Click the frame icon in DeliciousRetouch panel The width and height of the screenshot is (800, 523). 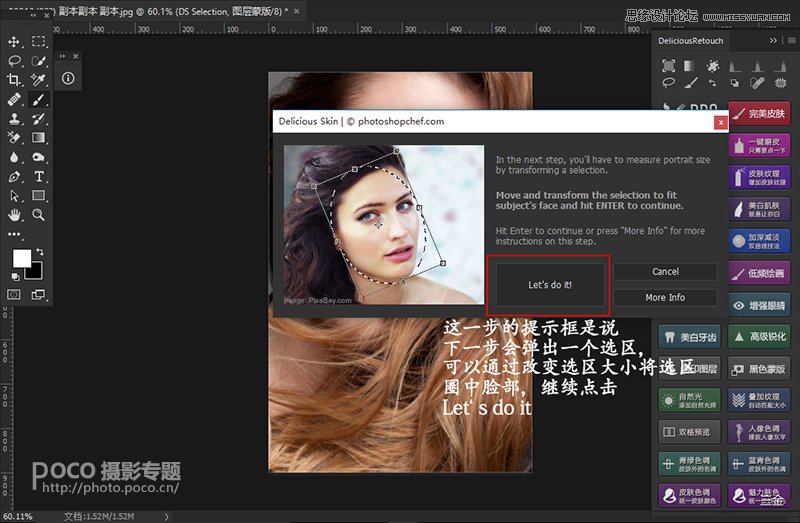pyautogui.click(x=668, y=65)
